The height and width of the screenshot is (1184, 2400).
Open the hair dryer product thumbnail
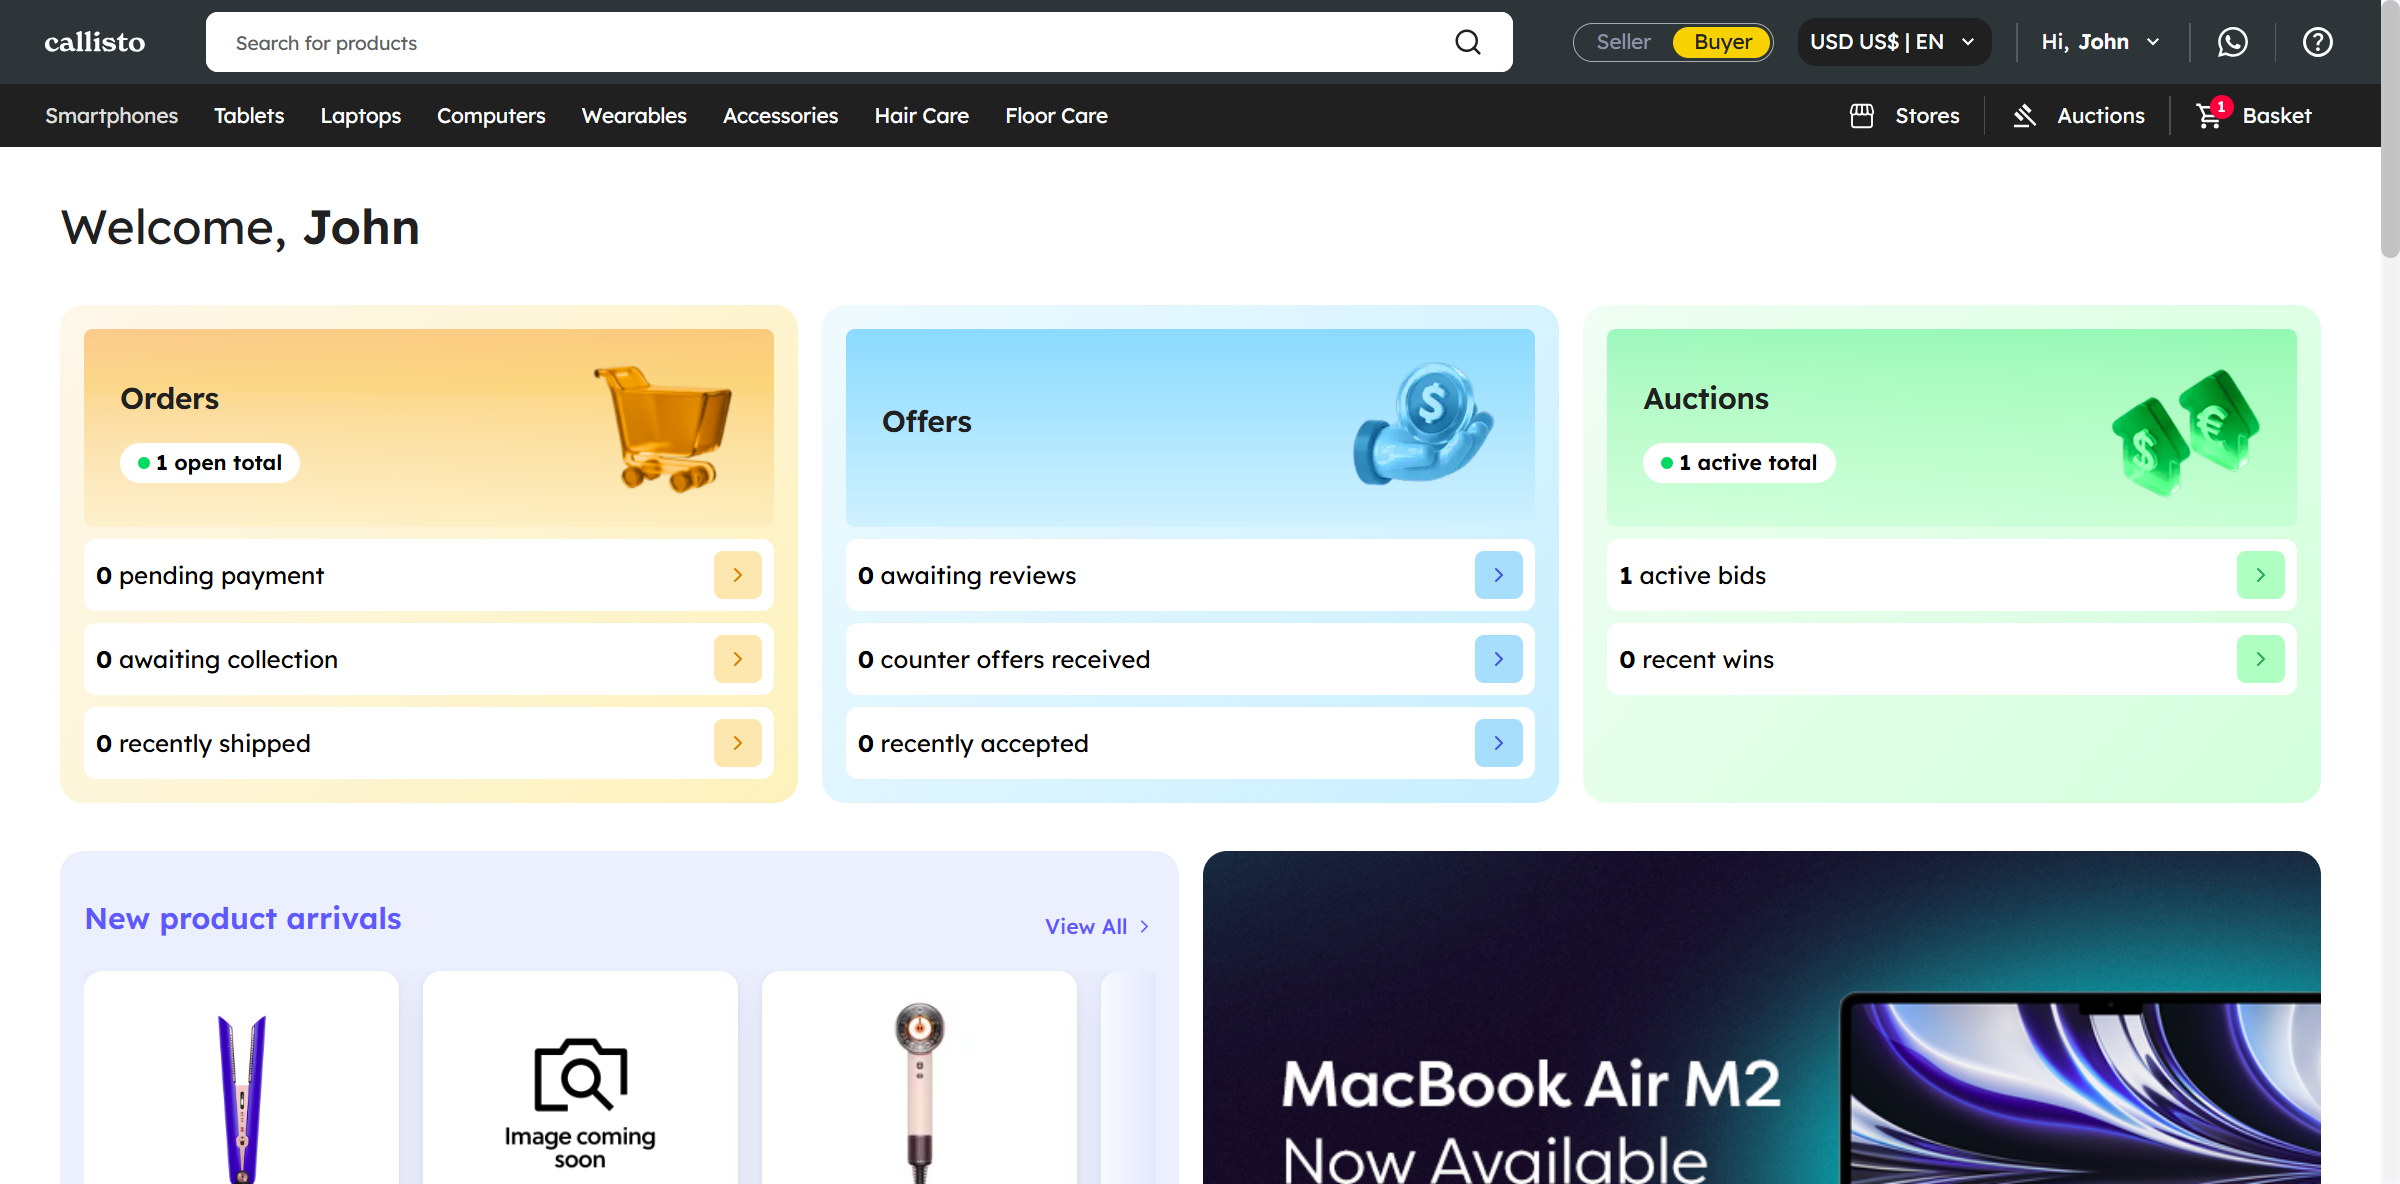919,1092
